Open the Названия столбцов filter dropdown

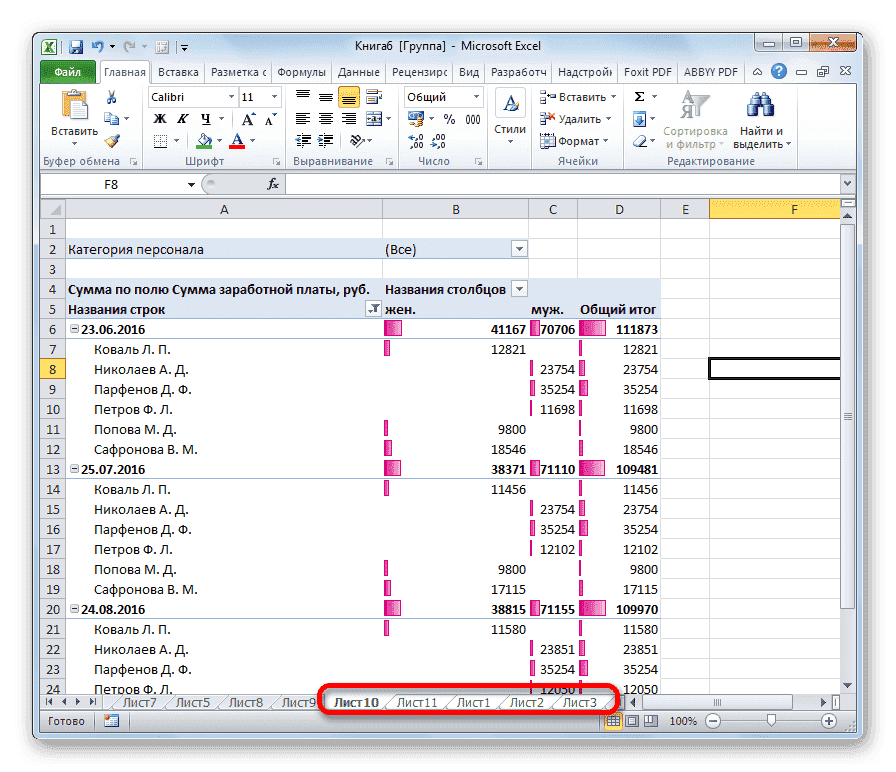tap(518, 289)
